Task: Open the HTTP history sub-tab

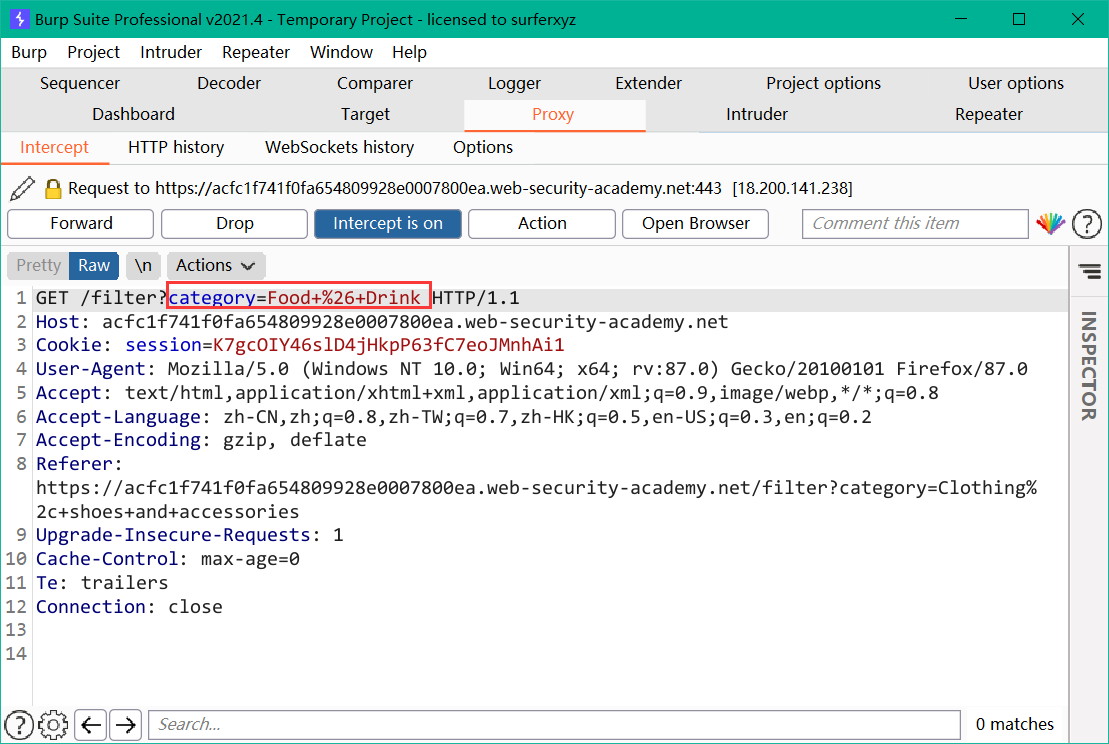Action: (x=176, y=147)
